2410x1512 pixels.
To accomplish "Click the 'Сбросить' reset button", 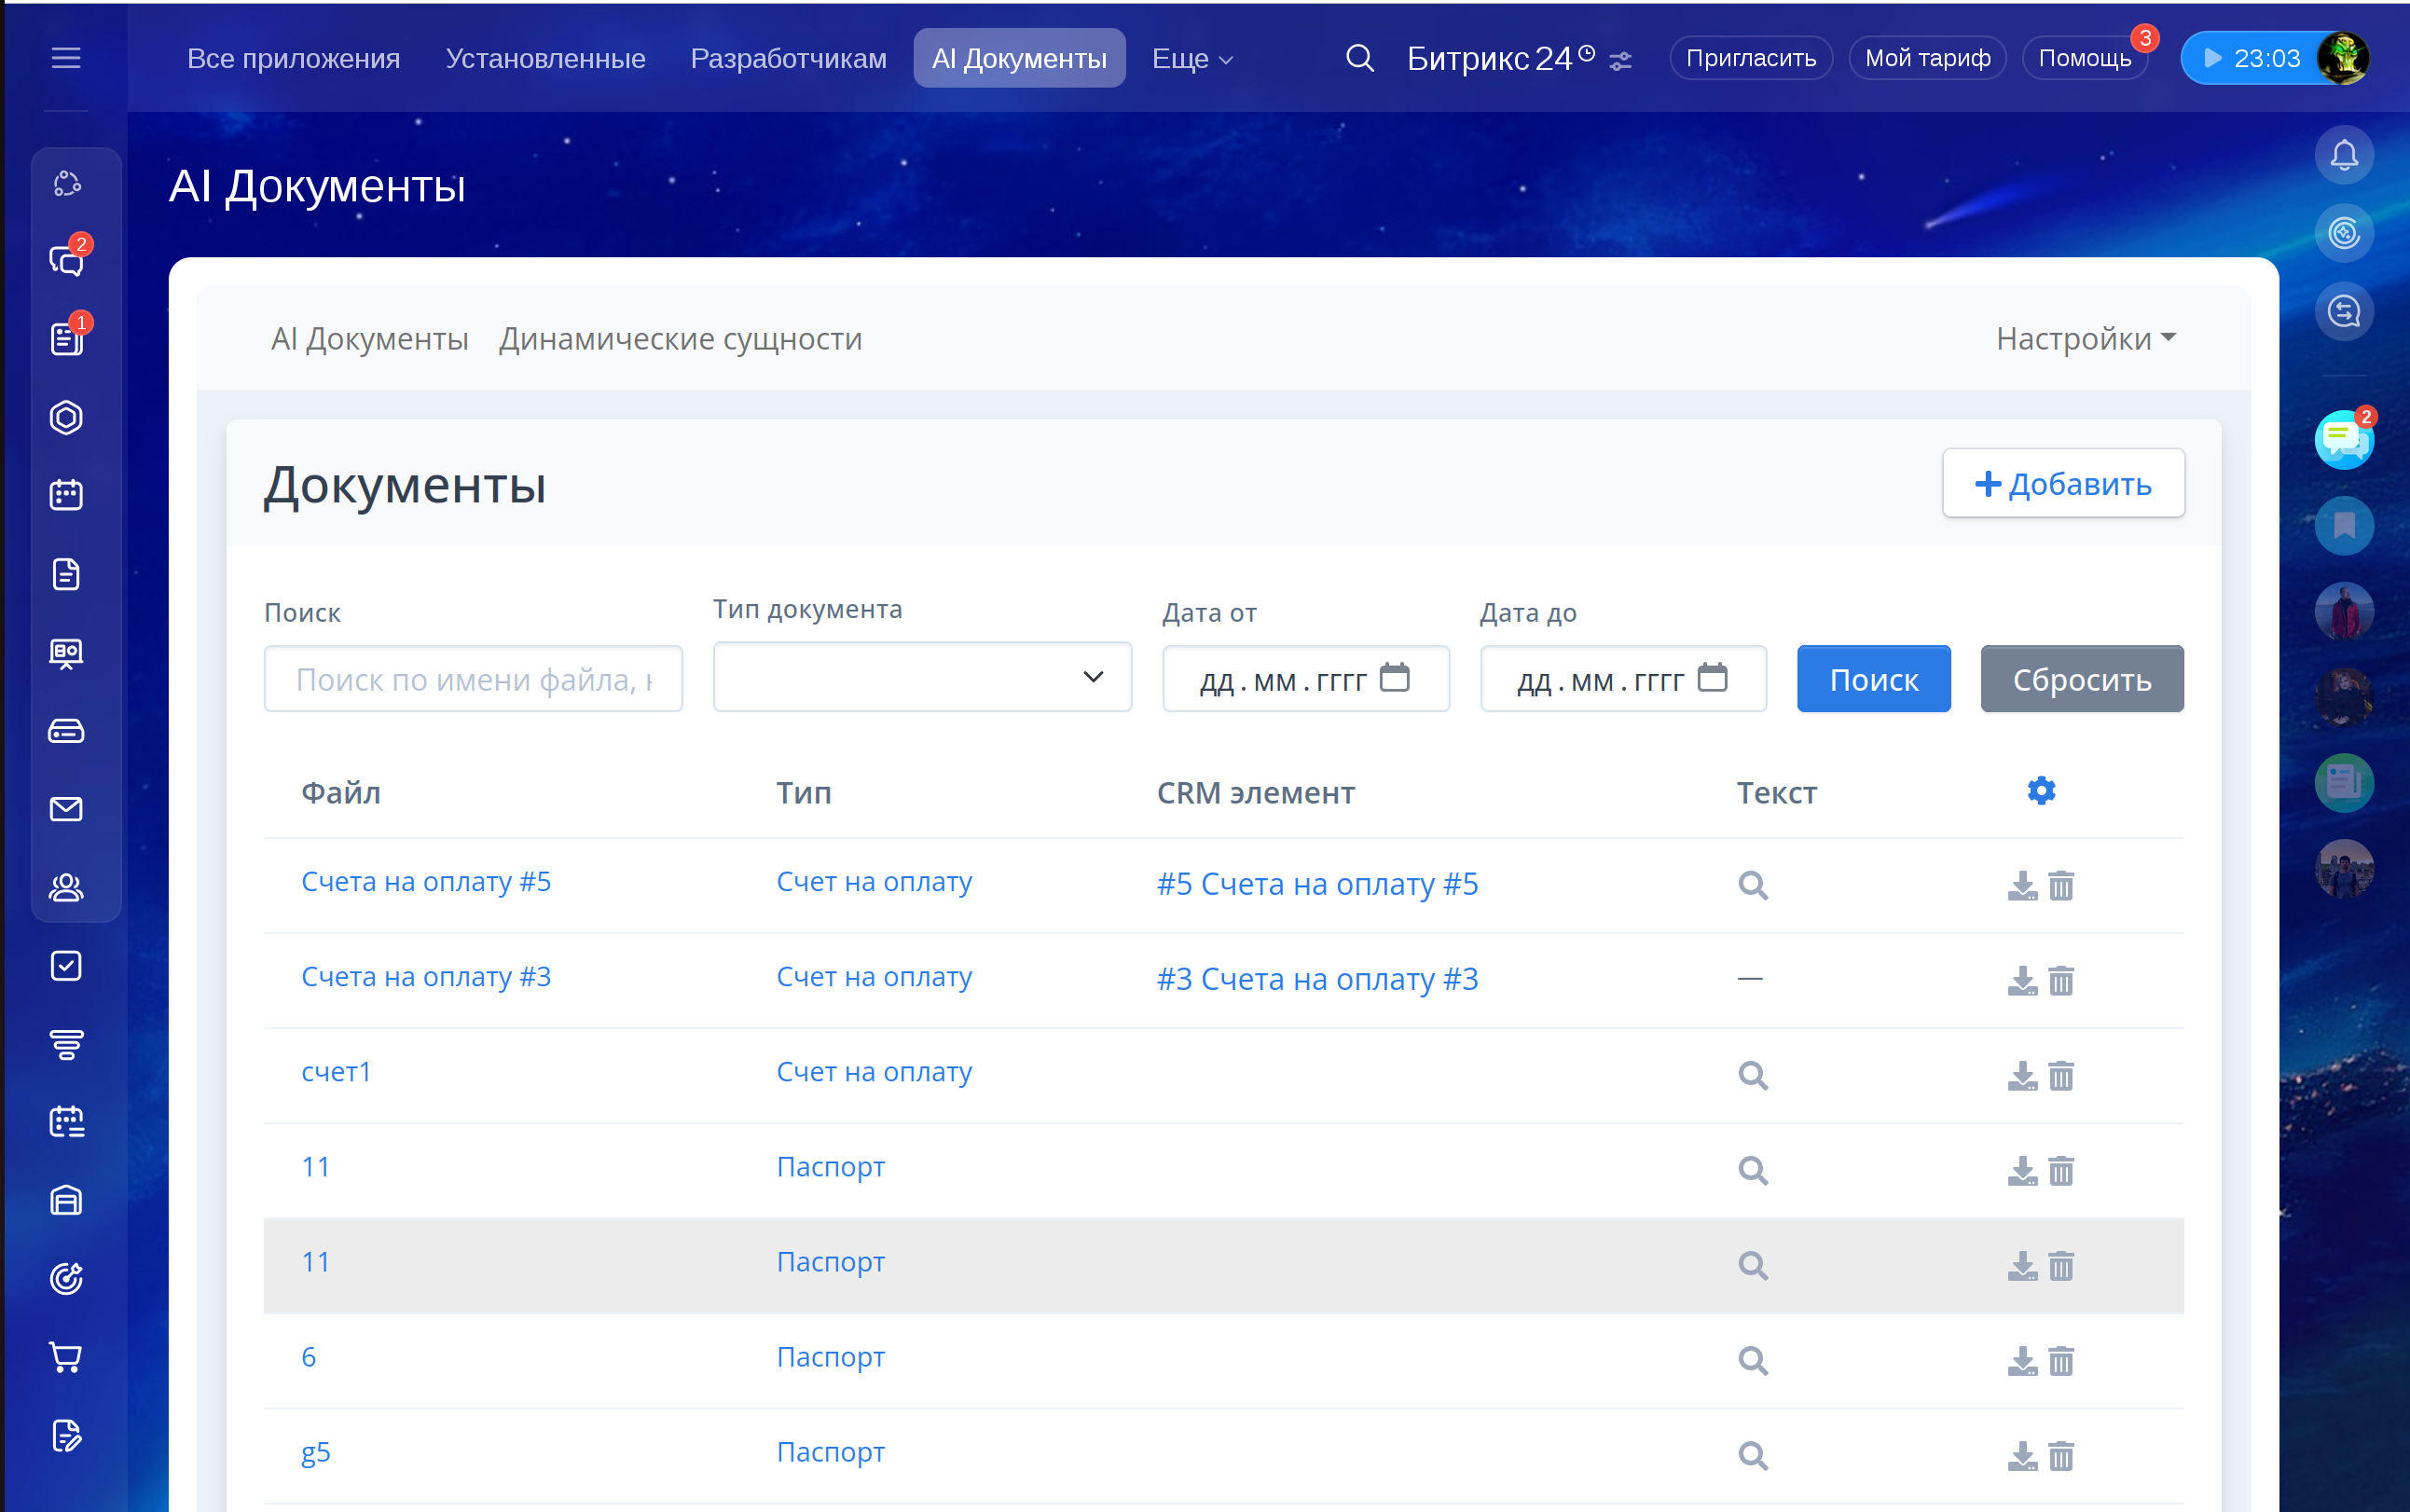I will pos(2081,679).
